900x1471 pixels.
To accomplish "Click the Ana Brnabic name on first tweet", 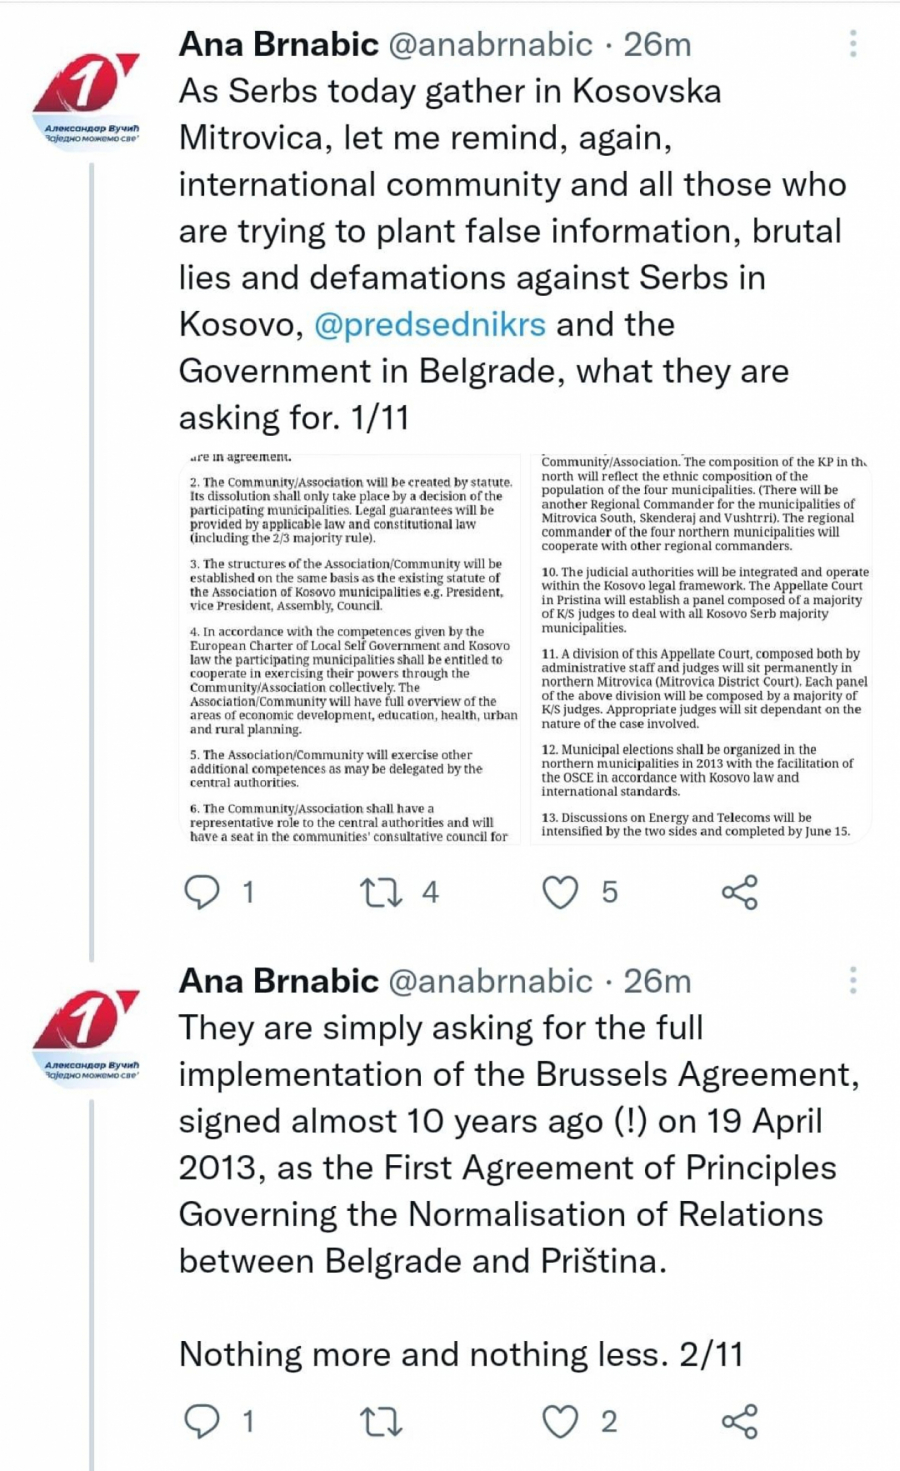I will (278, 44).
